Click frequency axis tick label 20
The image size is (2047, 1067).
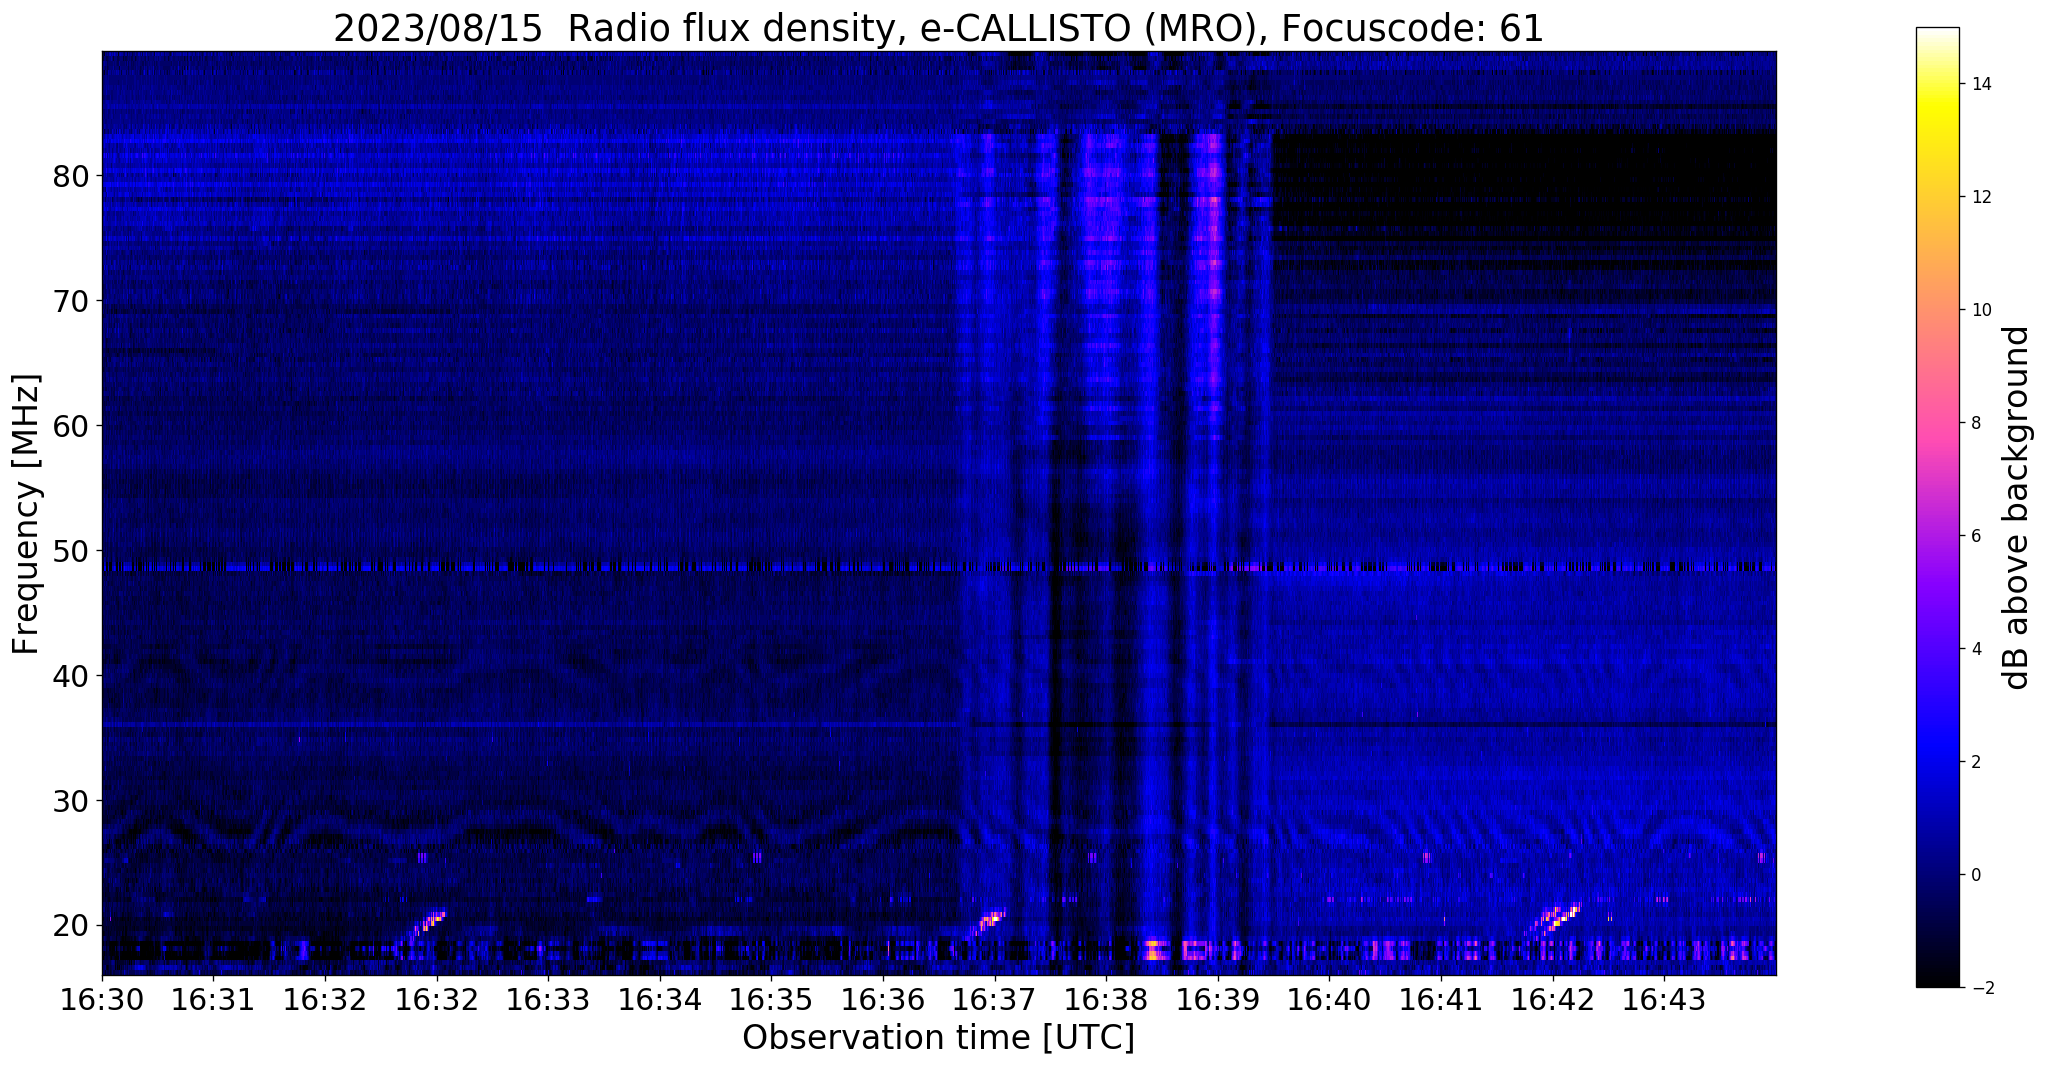[x=70, y=926]
